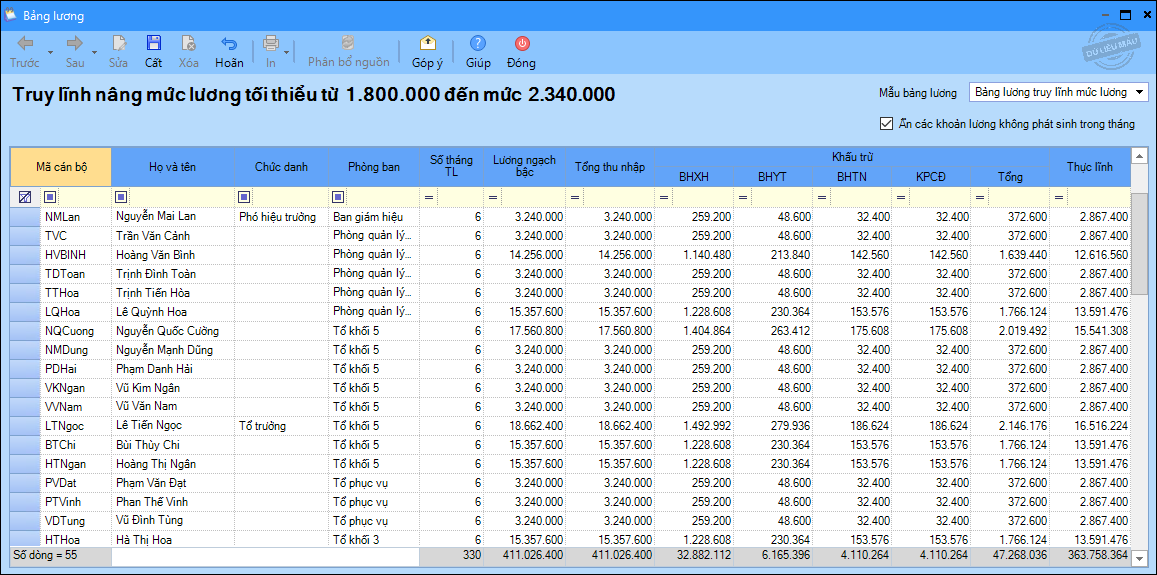This screenshot has width=1157, height=575.
Task: Click the Phân bổ nguồn icon
Action: tap(348, 43)
